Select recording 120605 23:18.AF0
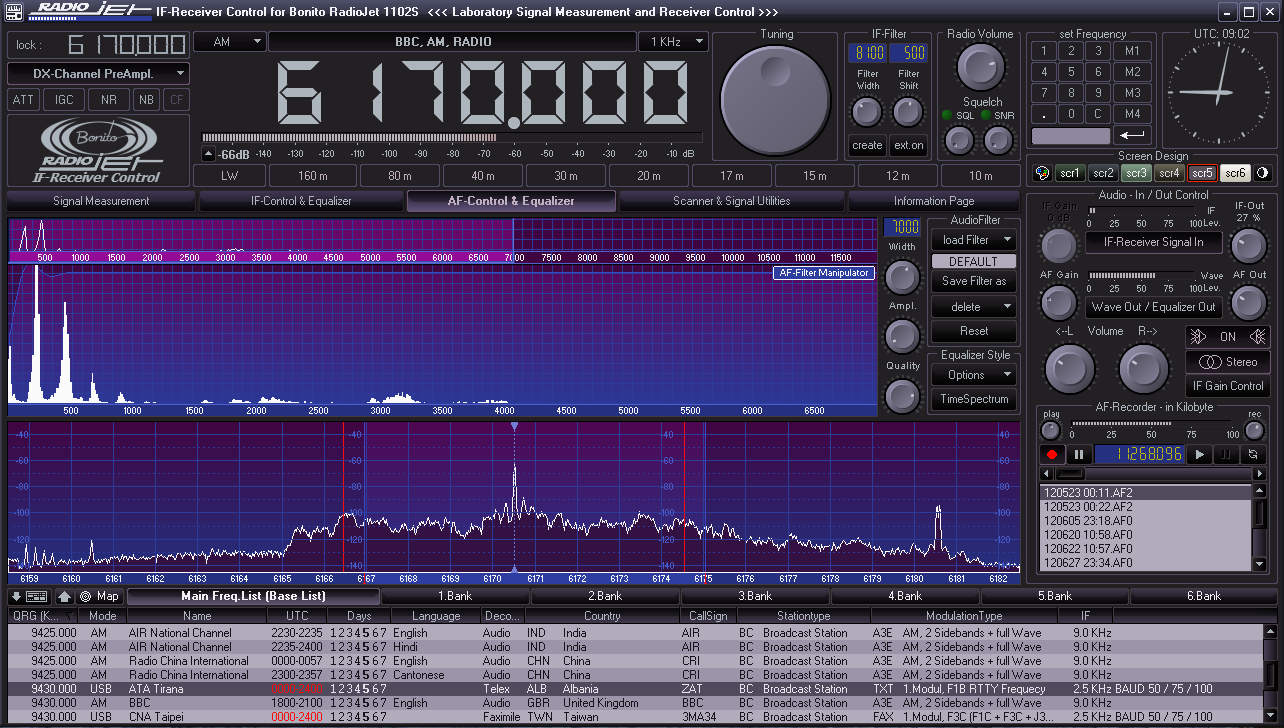The width and height of the screenshot is (1284, 728). [1146, 521]
